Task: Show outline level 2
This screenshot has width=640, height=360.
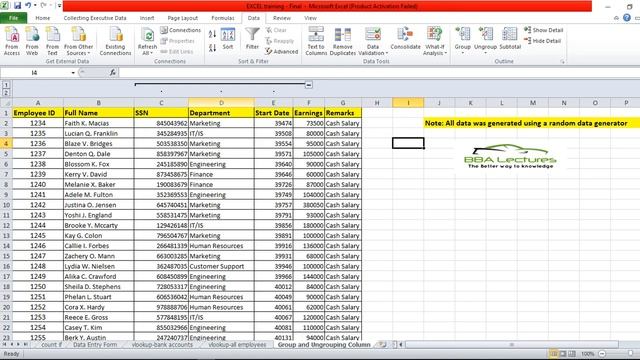Action: 6,93
